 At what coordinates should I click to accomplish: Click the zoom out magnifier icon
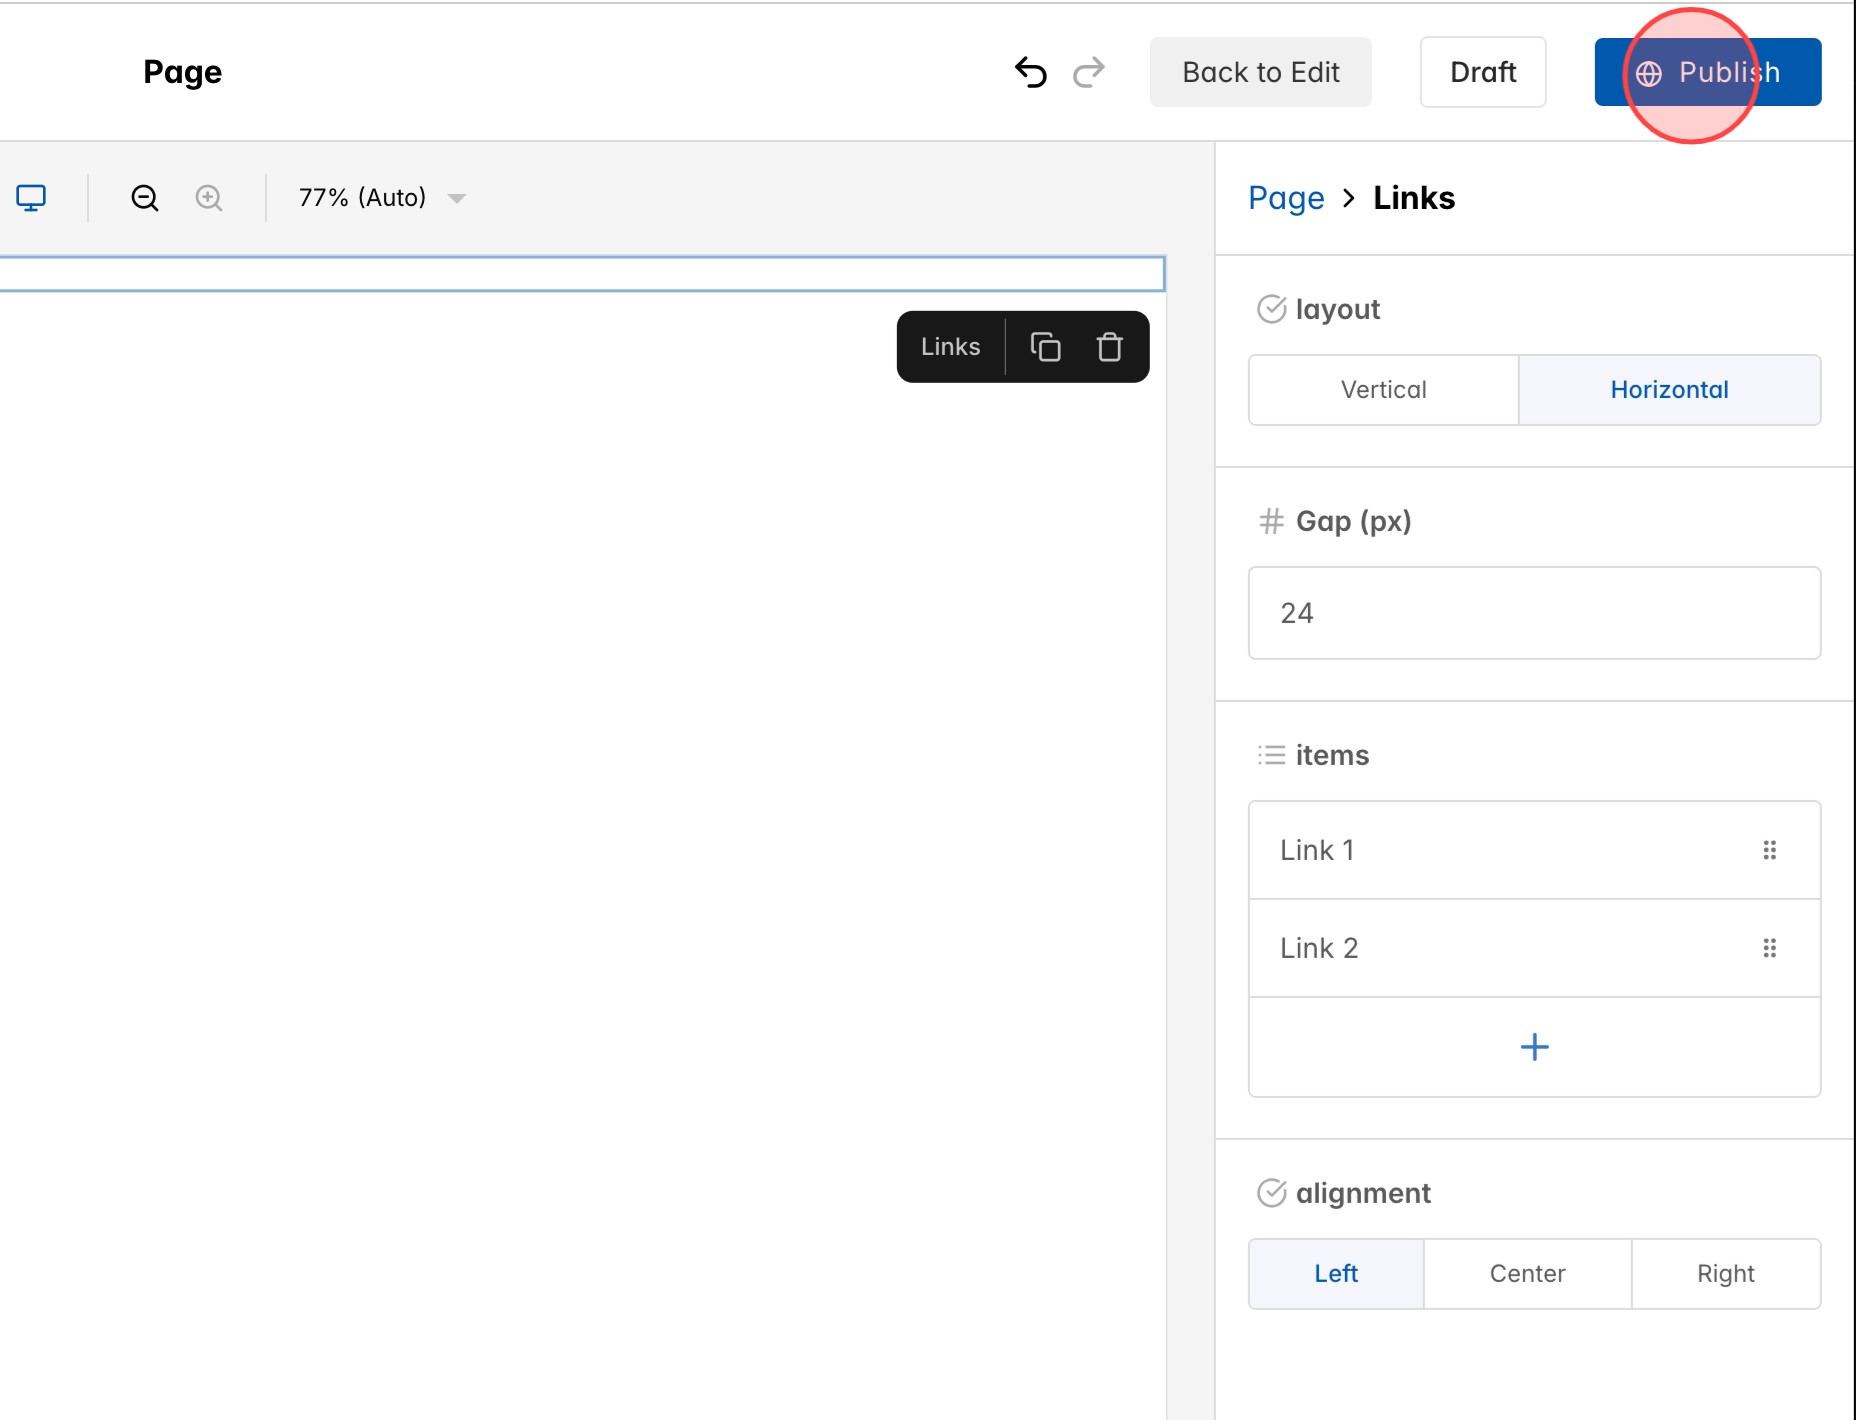145,197
